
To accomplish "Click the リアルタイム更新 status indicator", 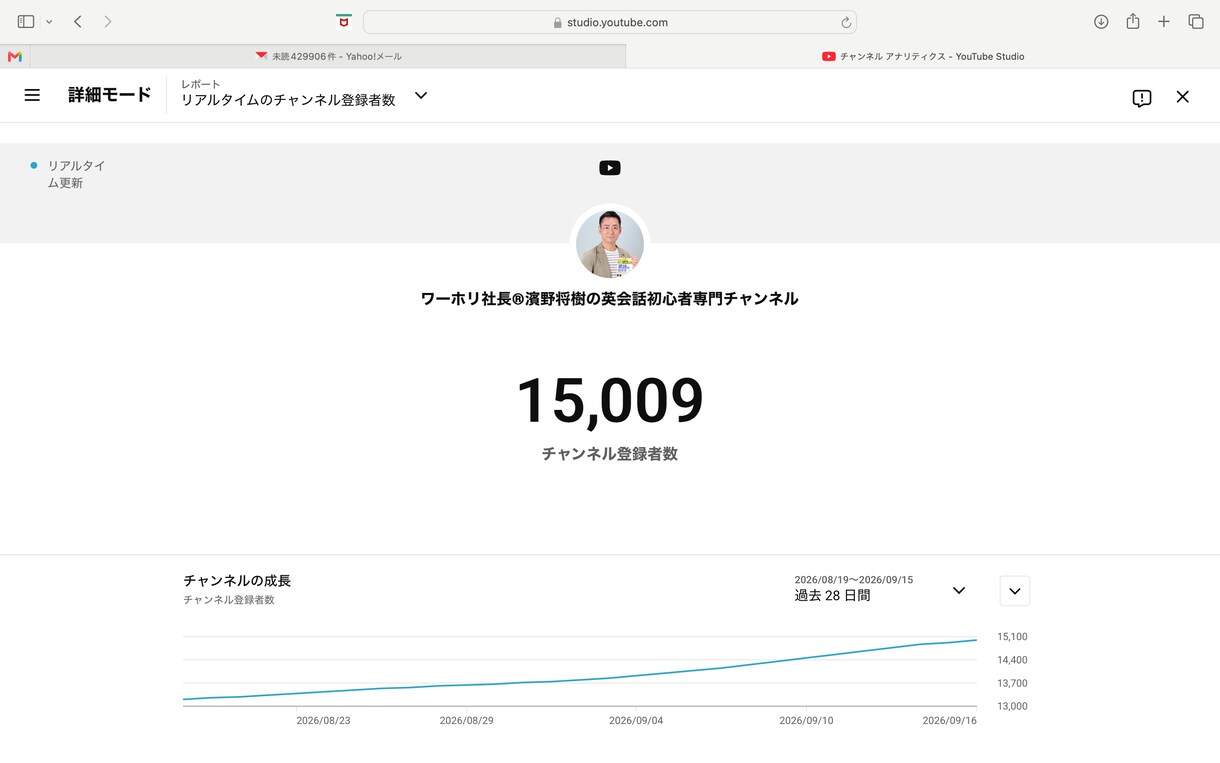I will pos(68,174).
